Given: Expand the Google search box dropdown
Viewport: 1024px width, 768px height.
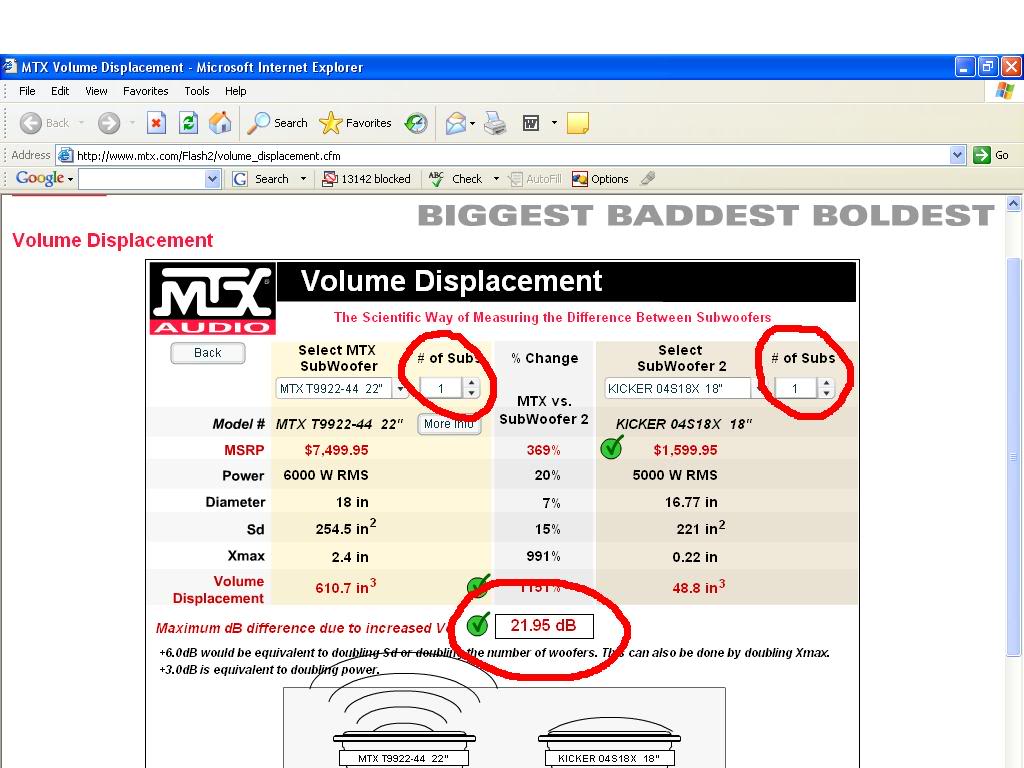Looking at the screenshot, I should click(212, 179).
